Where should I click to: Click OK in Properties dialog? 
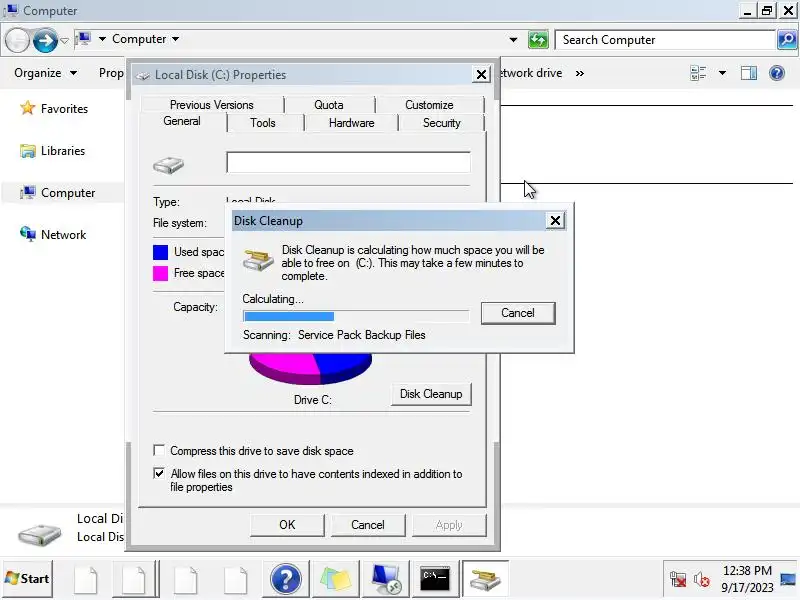287,524
